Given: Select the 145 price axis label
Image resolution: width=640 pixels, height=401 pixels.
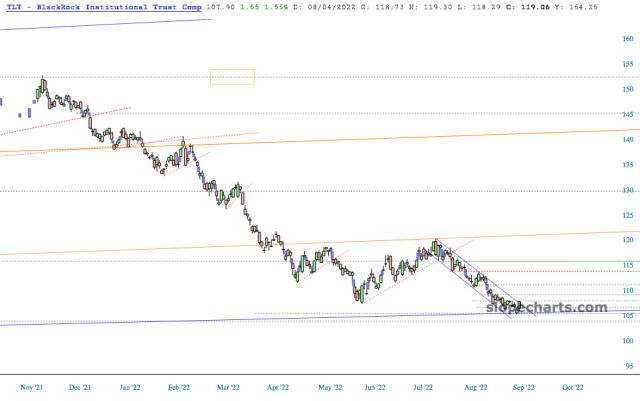Looking at the screenshot, I should click(628, 115).
